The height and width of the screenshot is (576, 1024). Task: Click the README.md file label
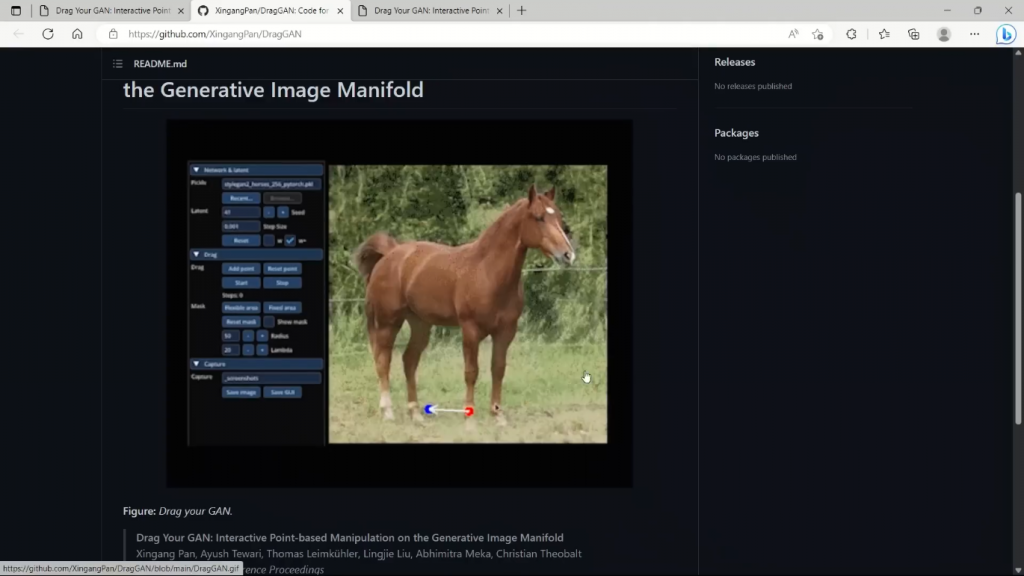coord(160,63)
